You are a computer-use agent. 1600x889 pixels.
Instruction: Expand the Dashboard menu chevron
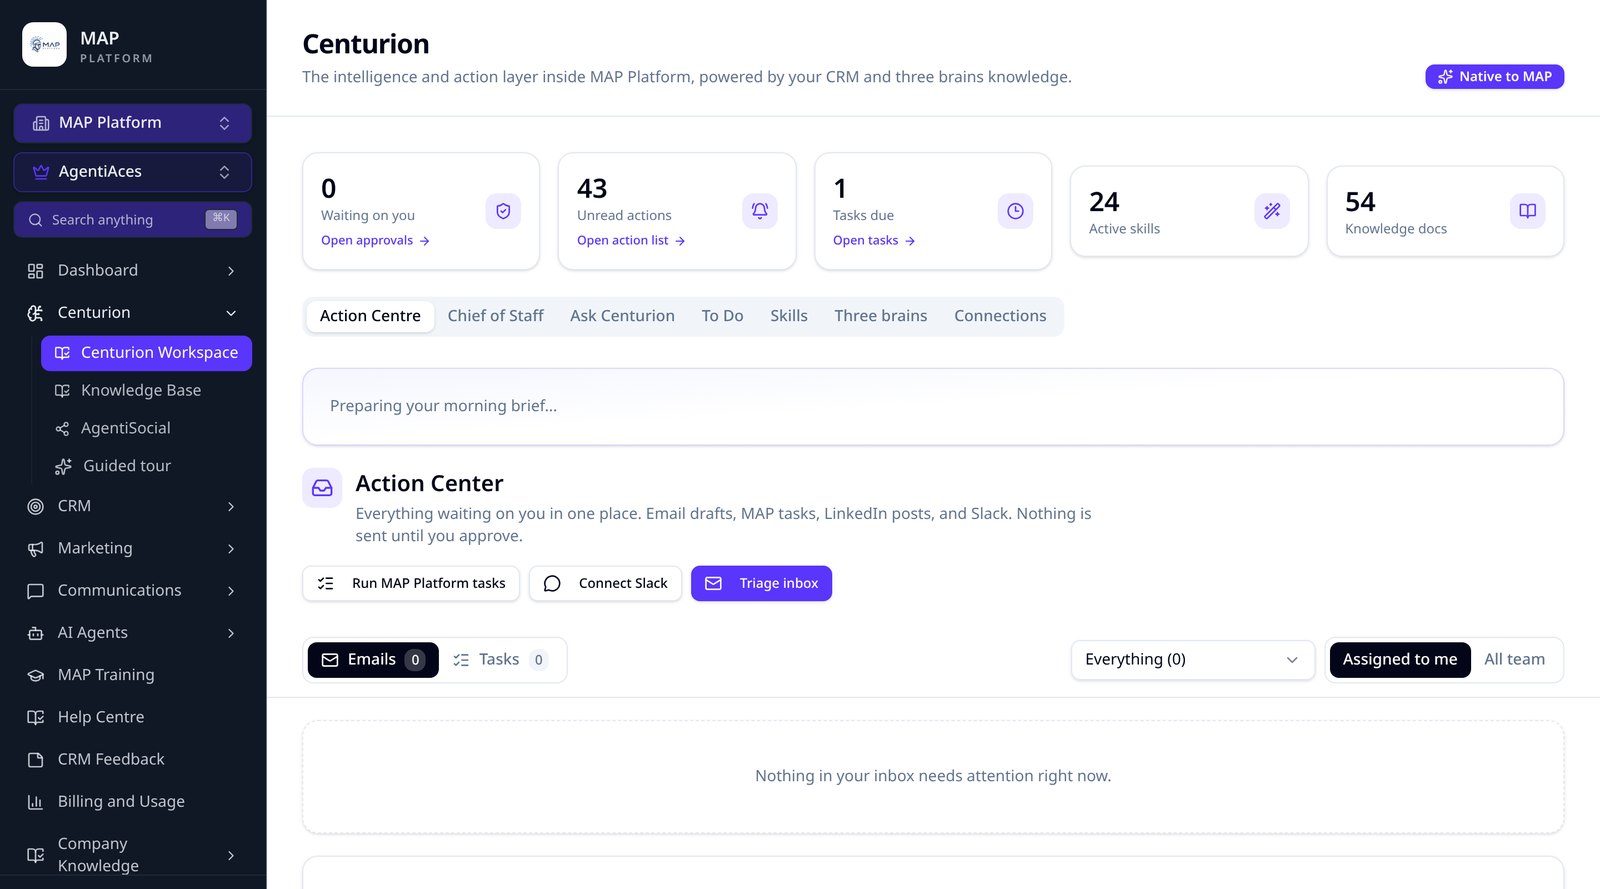point(231,271)
